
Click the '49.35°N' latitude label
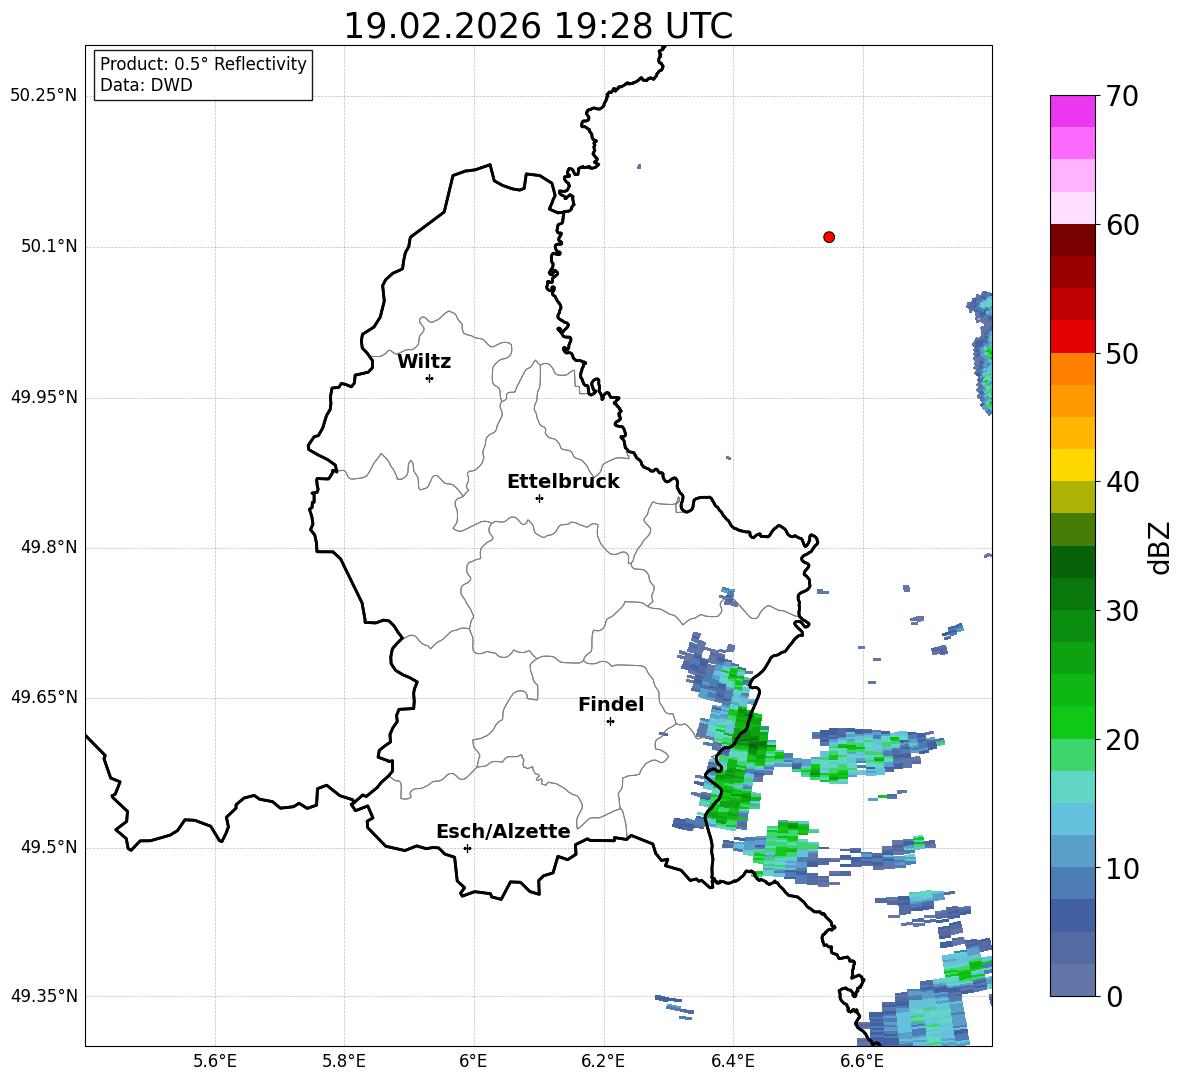44,996
